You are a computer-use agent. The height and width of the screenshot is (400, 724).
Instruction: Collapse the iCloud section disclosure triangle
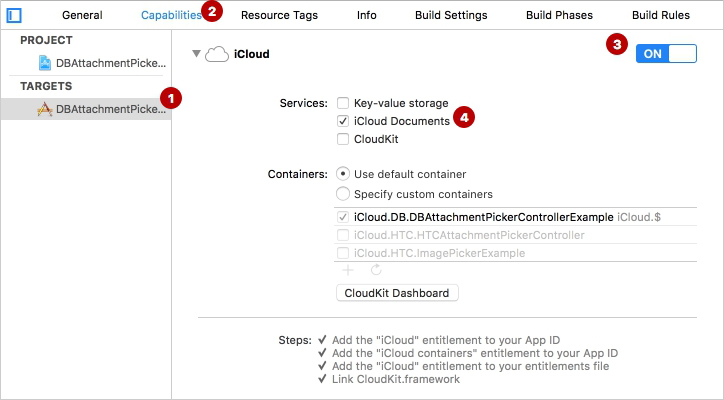point(196,54)
